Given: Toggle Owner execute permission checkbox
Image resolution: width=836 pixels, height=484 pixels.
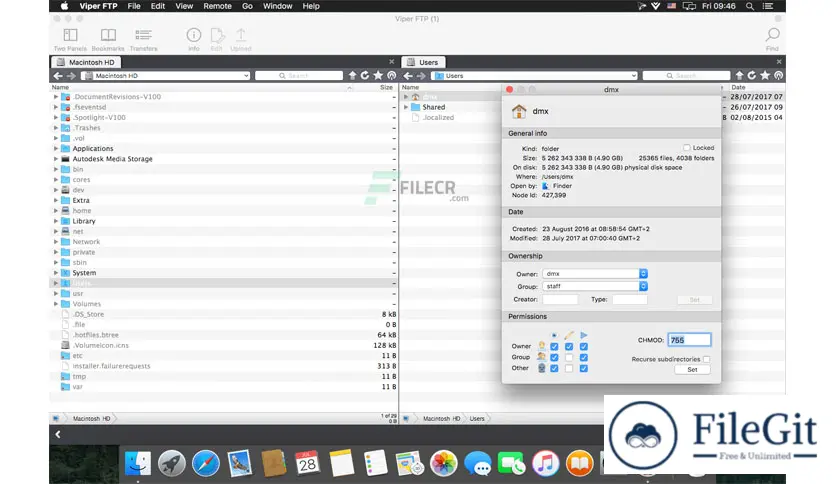Looking at the screenshot, I should [x=584, y=346].
